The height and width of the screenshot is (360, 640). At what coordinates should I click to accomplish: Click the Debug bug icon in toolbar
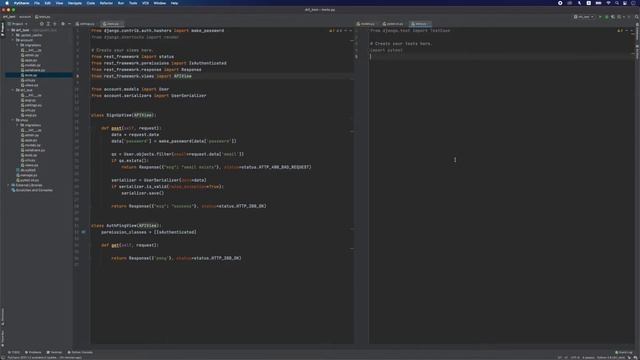coord(607,17)
